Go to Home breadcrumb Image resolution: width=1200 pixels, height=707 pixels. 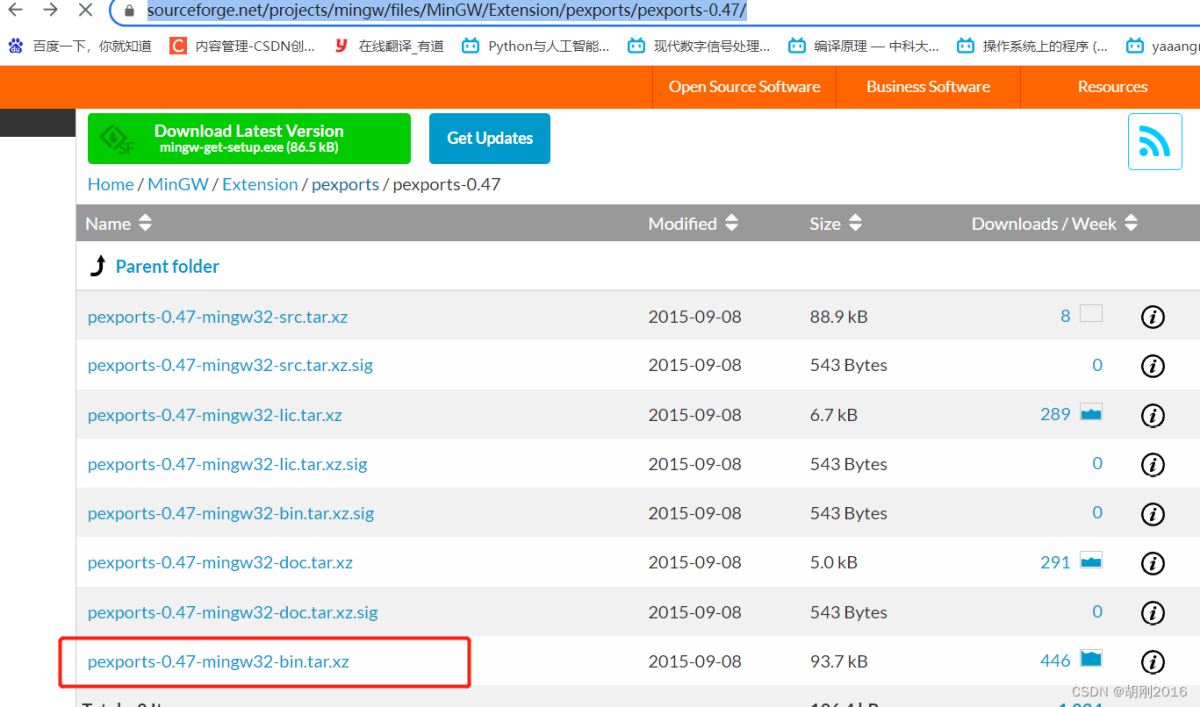coord(110,184)
